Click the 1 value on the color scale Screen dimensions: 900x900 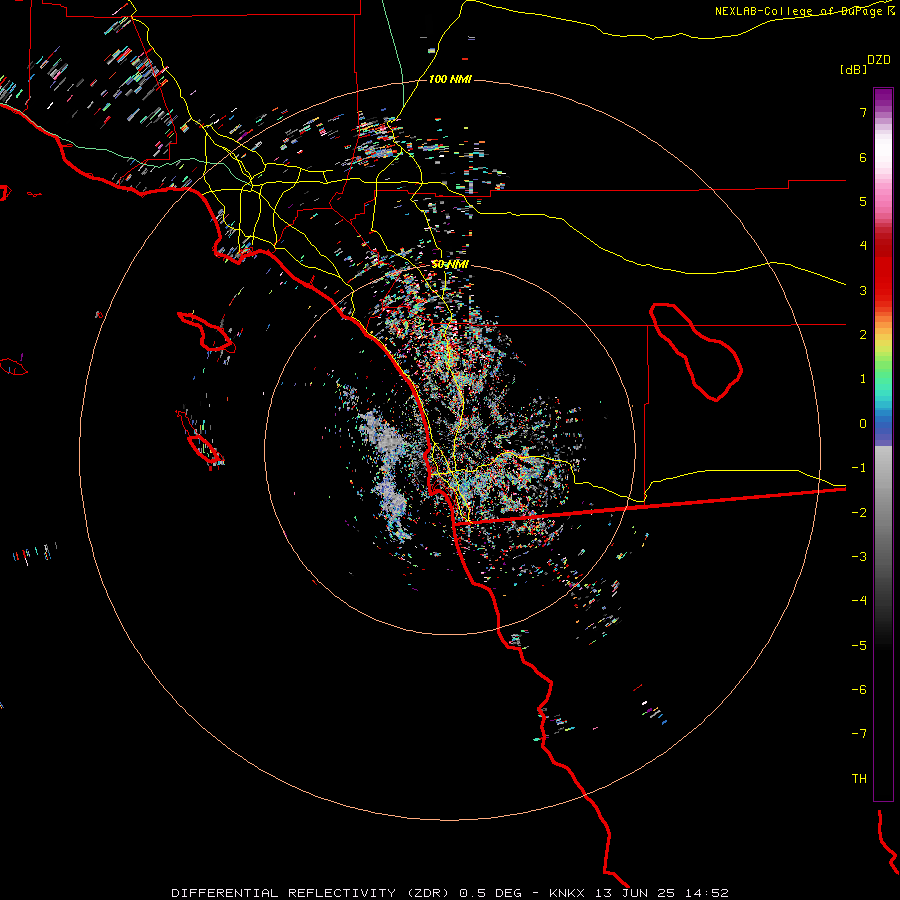(863, 379)
